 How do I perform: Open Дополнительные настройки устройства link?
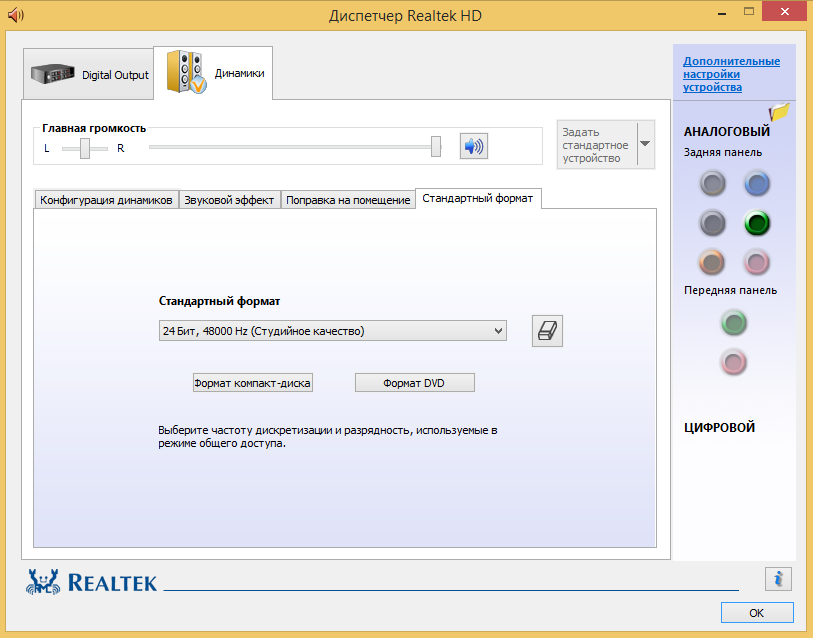(731, 74)
